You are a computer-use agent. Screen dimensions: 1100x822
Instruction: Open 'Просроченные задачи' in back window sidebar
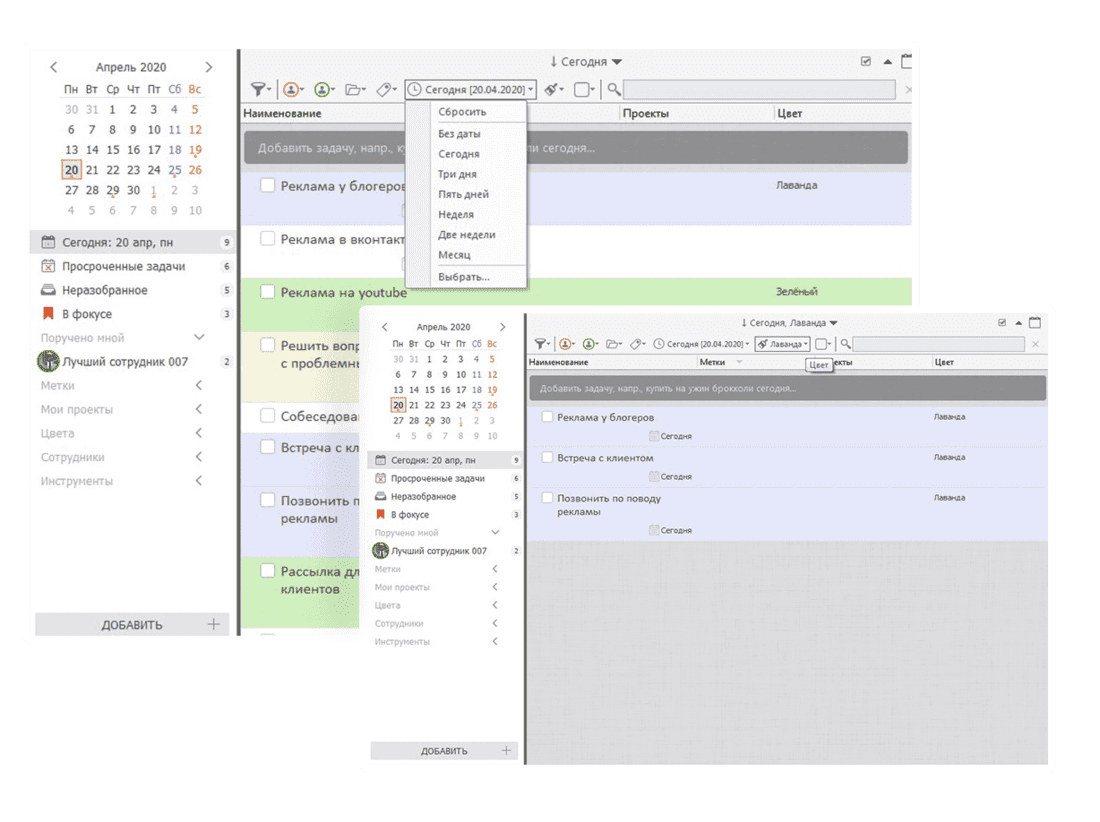[x=135, y=266]
